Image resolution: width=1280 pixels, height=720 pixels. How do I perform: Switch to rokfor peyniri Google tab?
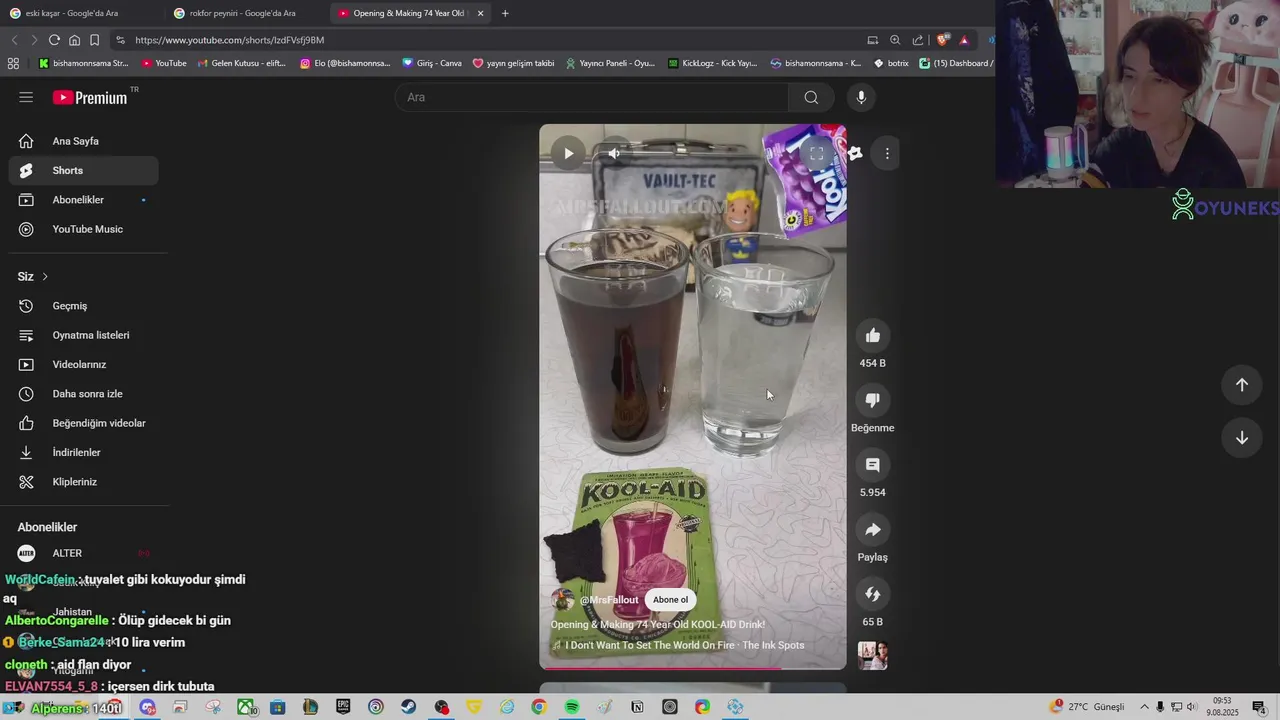[x=243, y=13]
